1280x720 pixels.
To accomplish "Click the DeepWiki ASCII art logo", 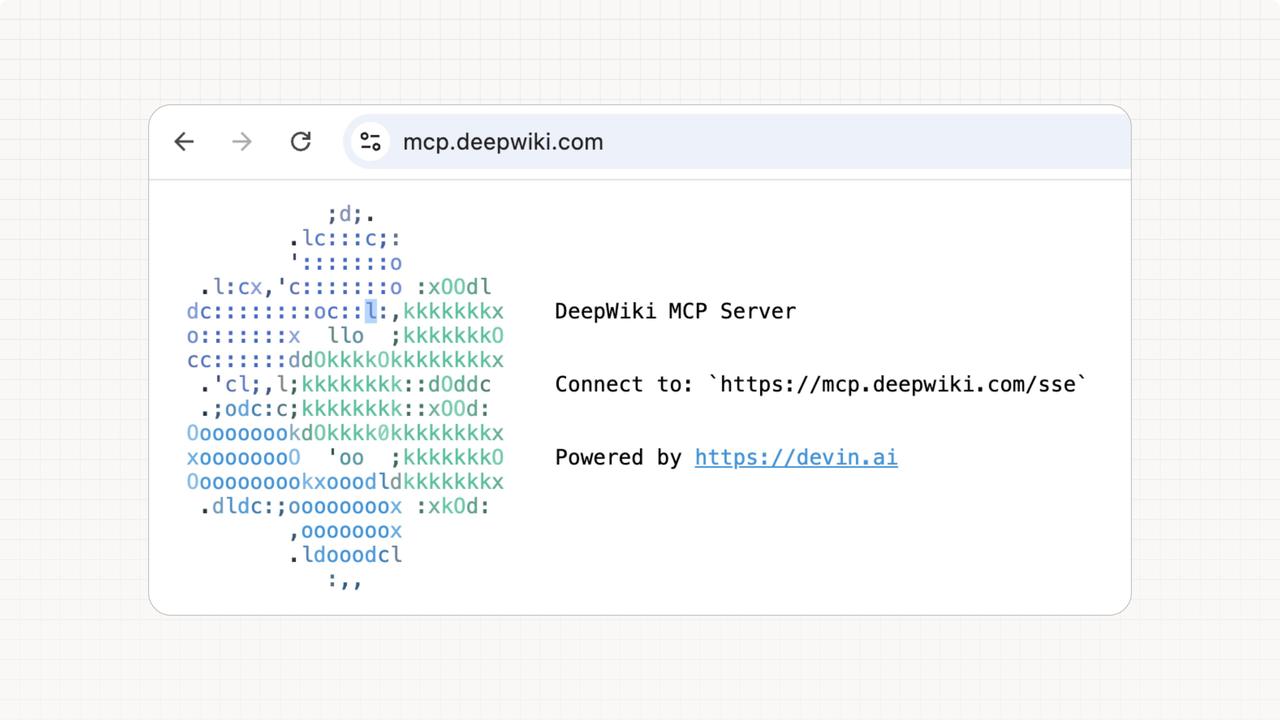I will tap(345, 397).
